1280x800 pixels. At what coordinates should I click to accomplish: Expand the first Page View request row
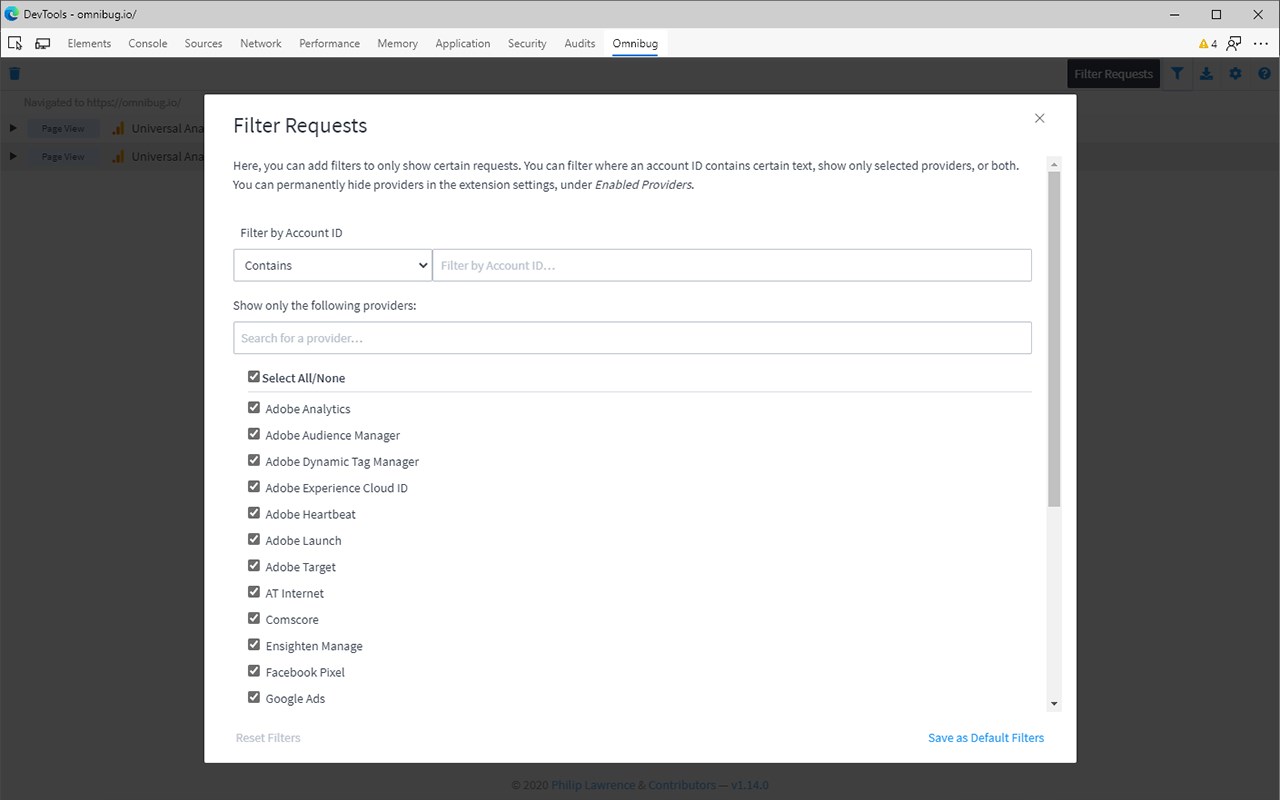coord(13,128)
